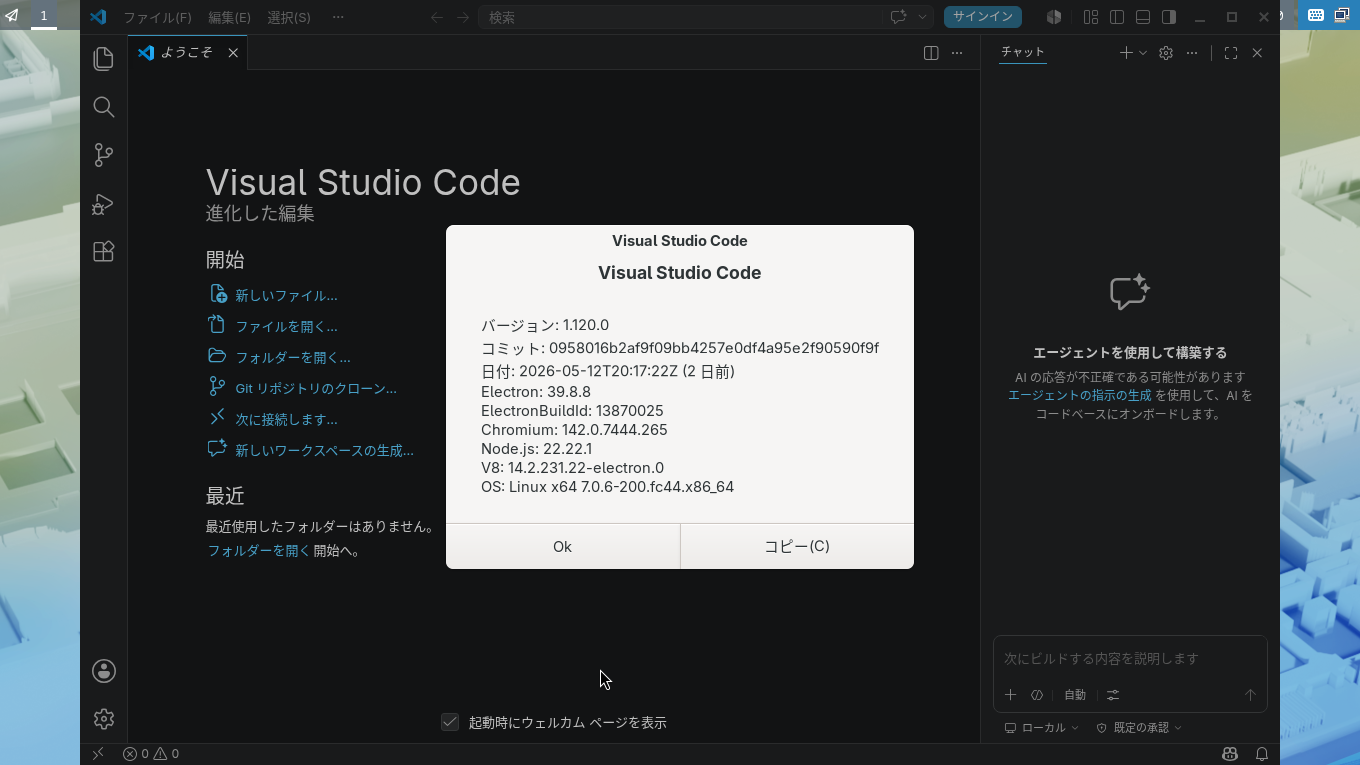Click 新しいファイル... link
The image size is (1360, 765).
(x=286, y=296)
